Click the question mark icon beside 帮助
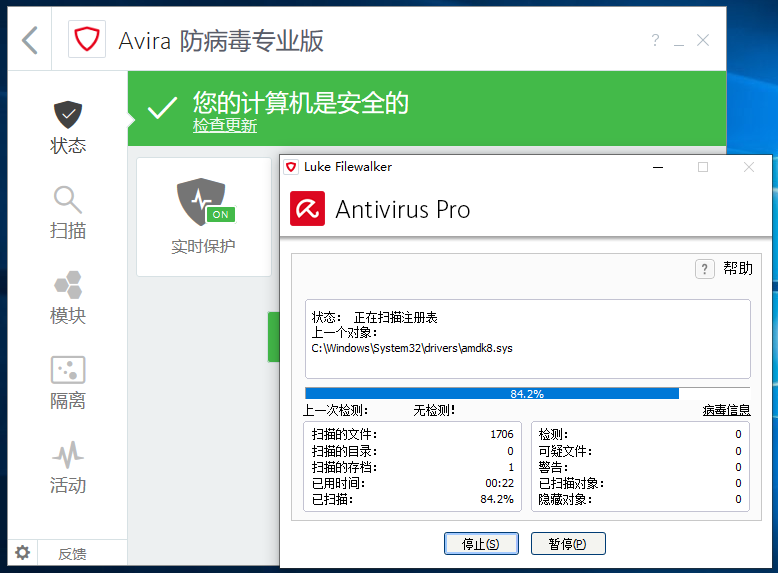This screenshot has width=778, height=573. click(705, 269)
